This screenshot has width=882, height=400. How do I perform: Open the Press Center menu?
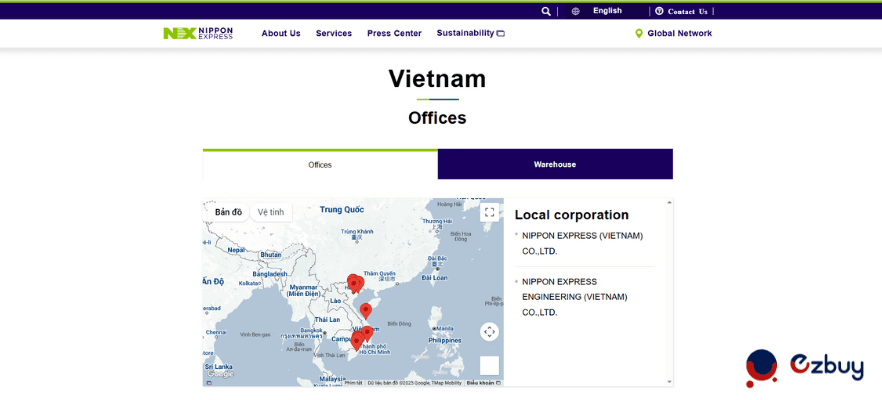click(394, 33)
